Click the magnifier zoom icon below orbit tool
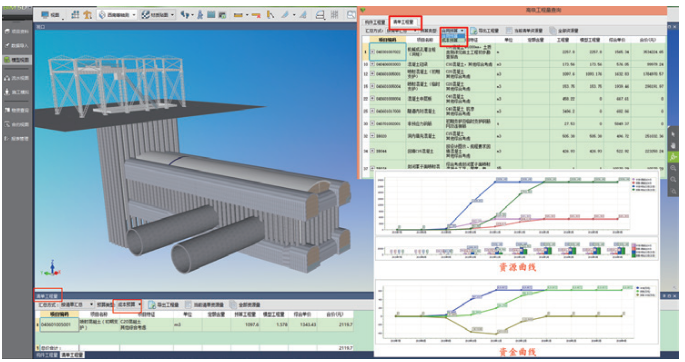The height and width of the screenshot is (362, 685). click(x=673, y=168)
